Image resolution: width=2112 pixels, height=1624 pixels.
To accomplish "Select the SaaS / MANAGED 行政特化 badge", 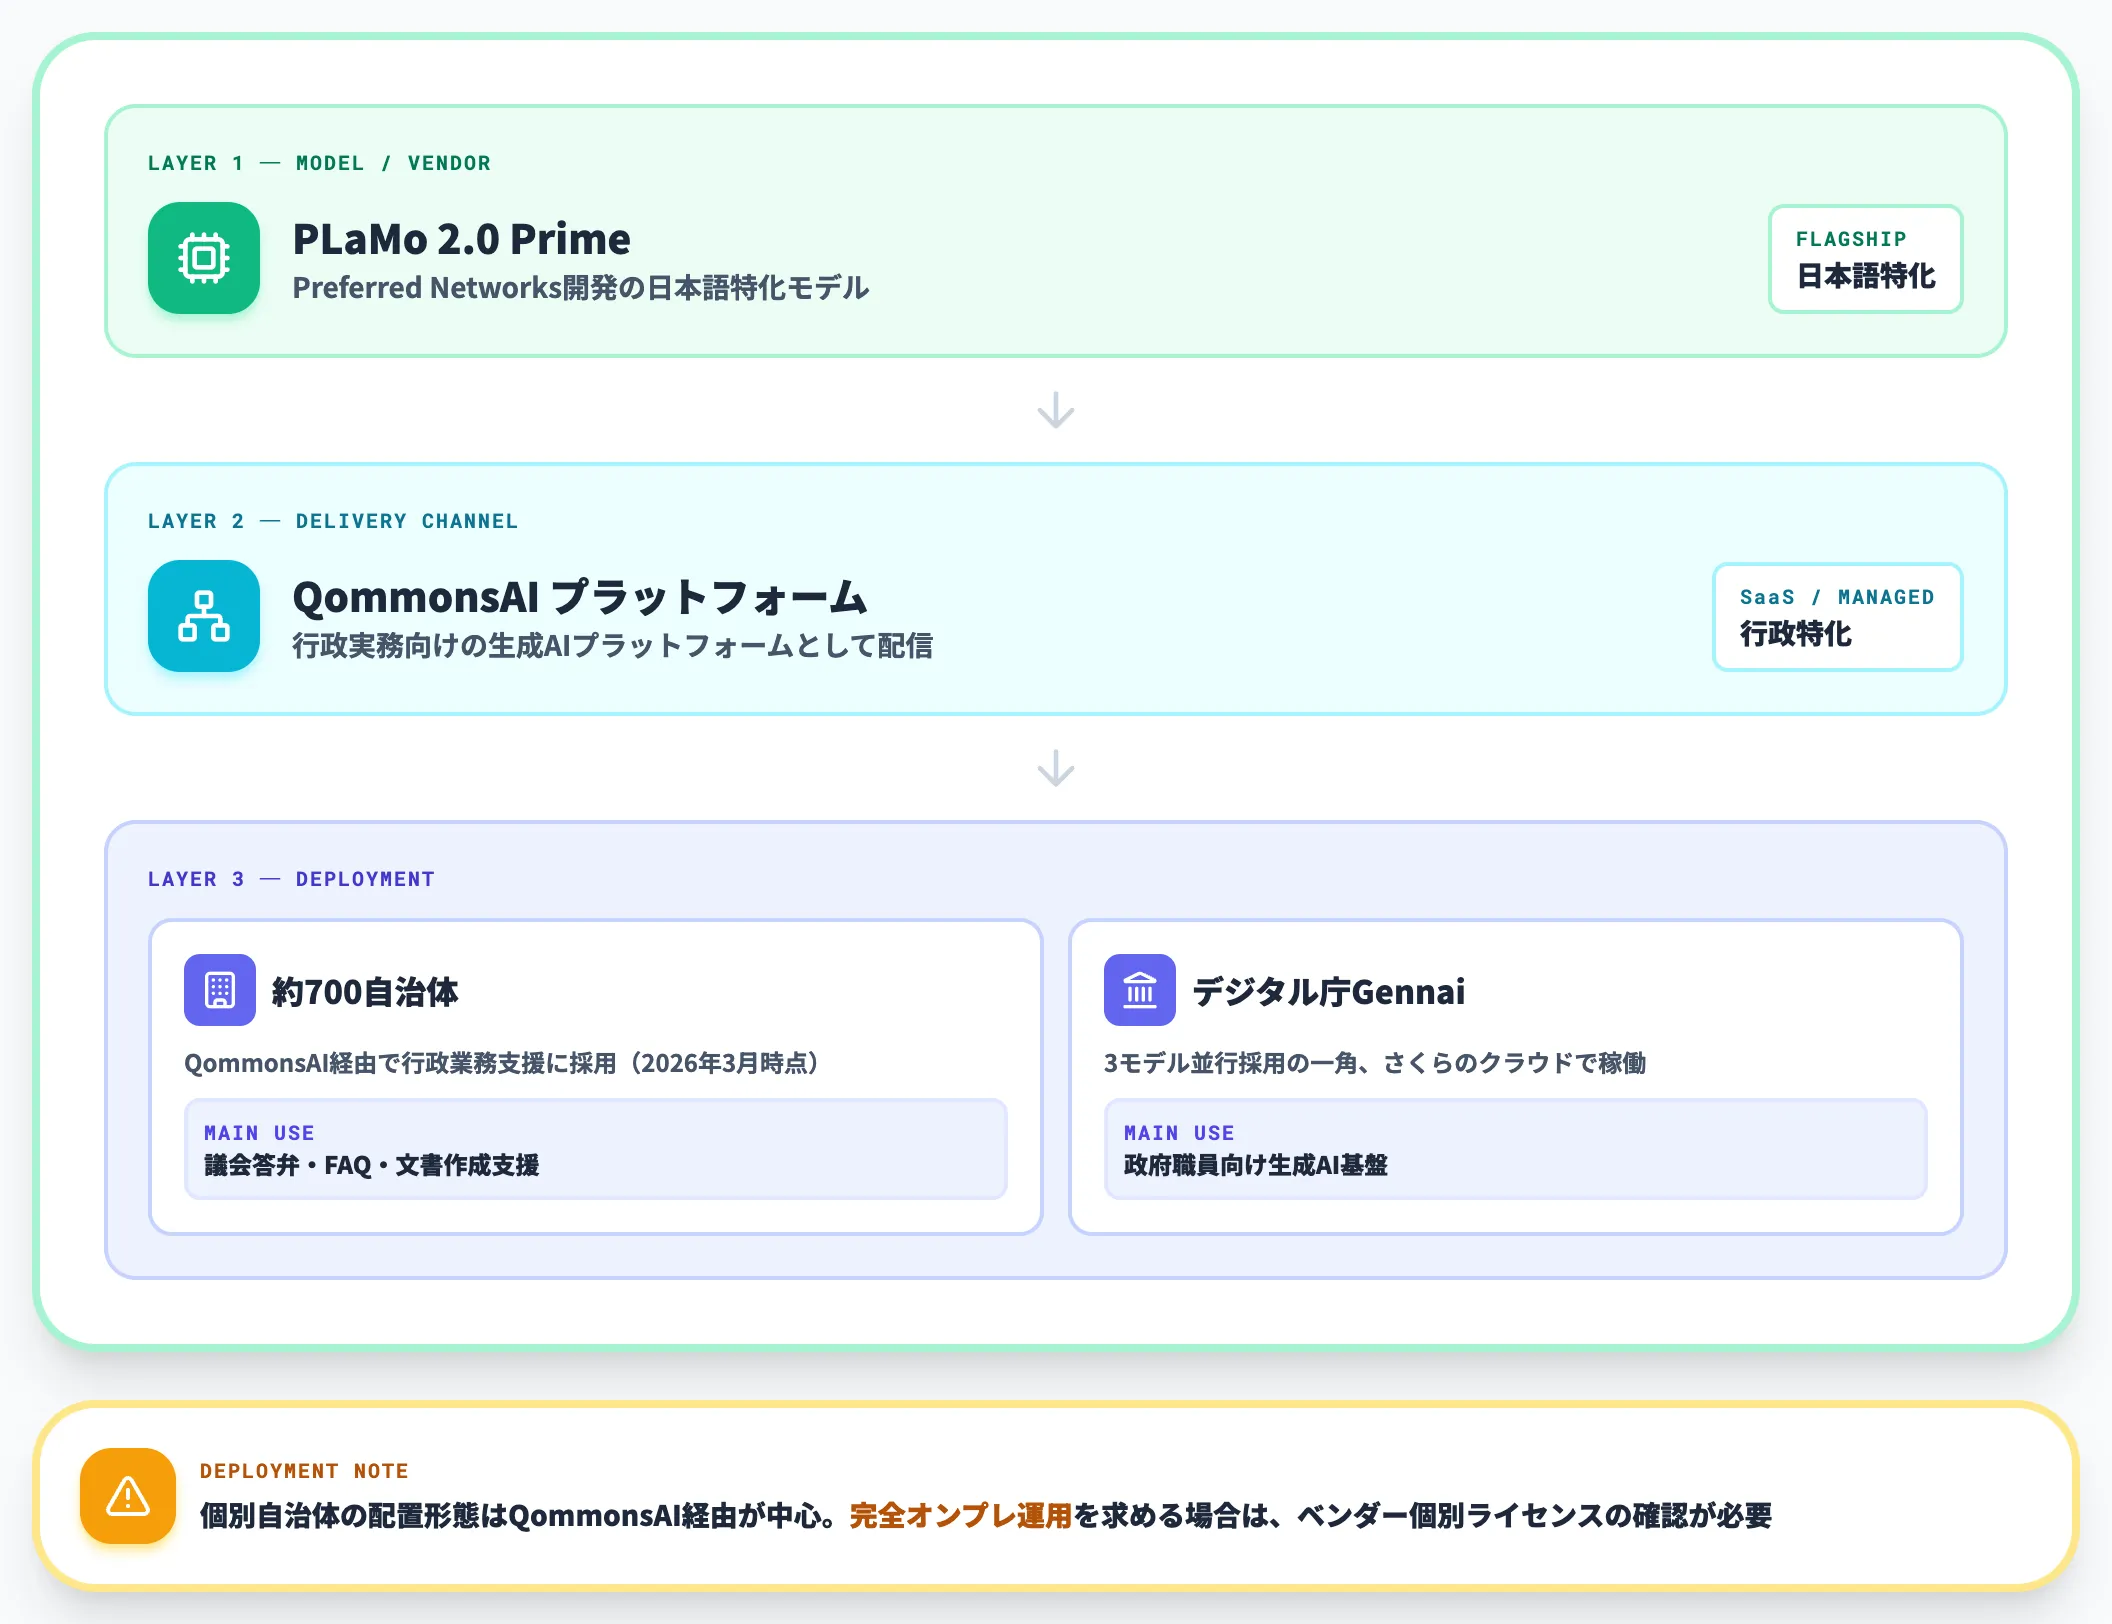I will click(1838, 617).
